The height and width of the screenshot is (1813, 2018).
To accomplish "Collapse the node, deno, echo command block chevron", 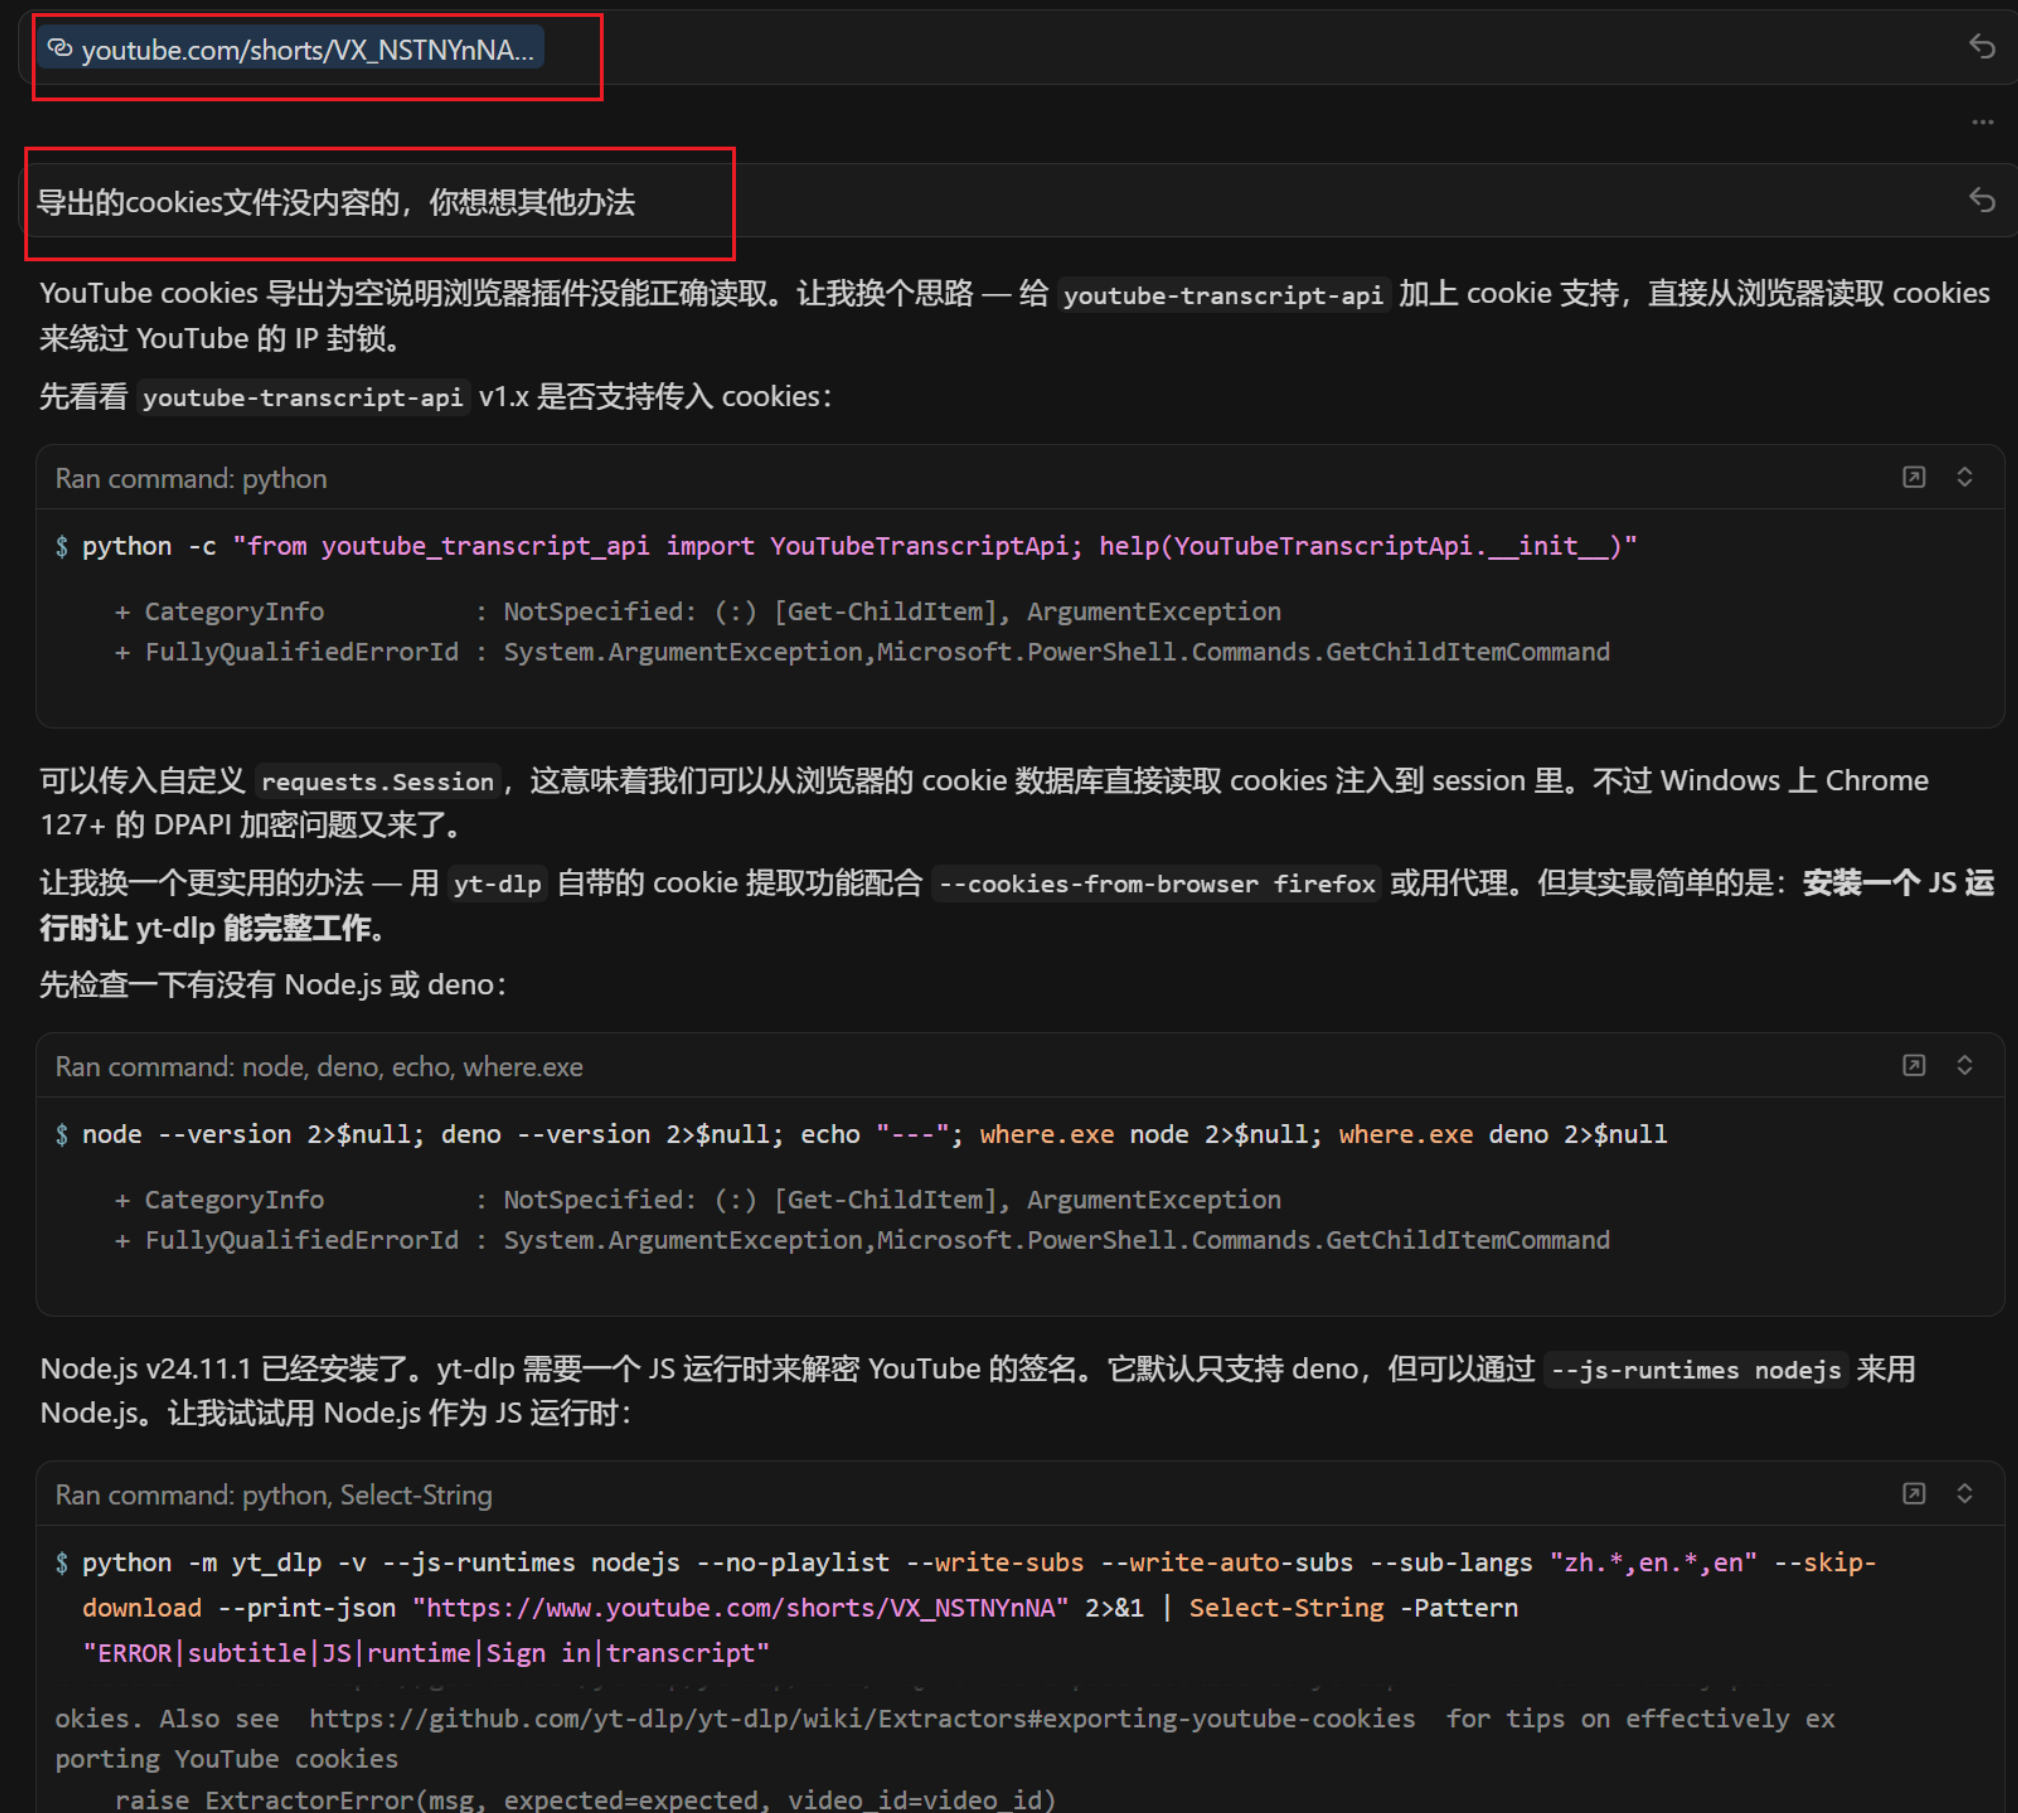I will [1964, 1065].
